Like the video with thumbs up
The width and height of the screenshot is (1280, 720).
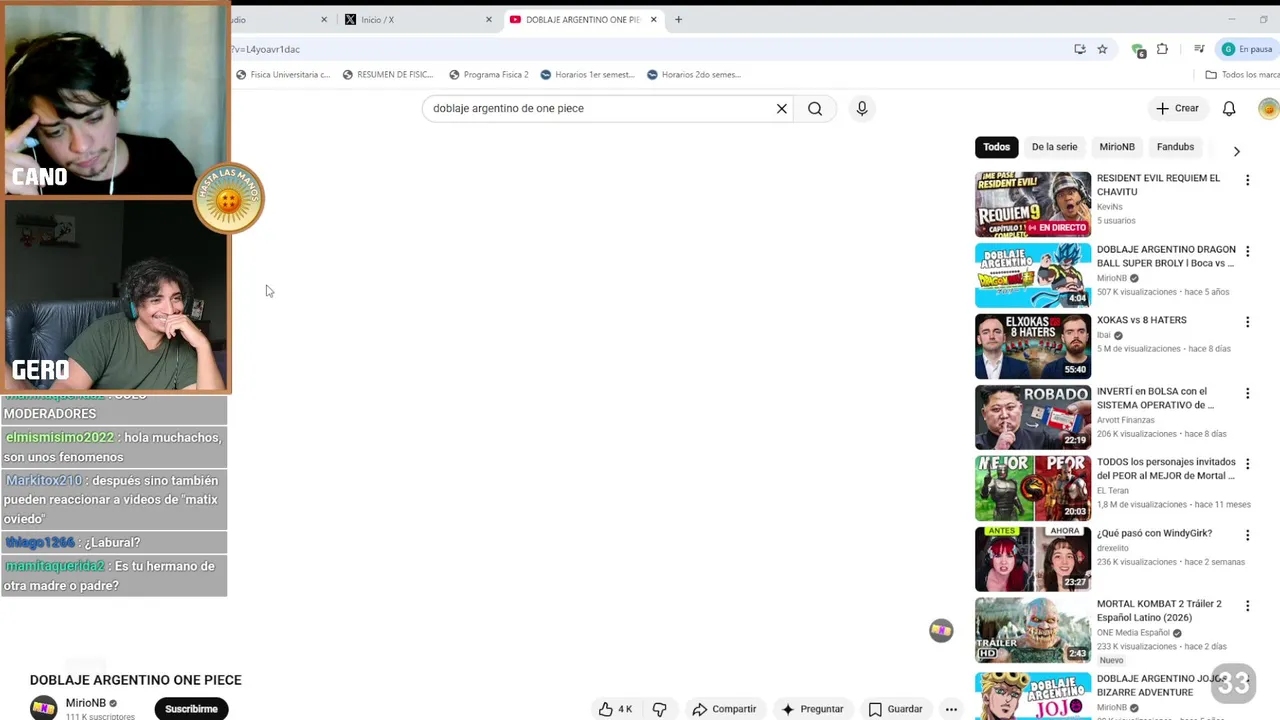pyautogui.click(x=616, y=709)
